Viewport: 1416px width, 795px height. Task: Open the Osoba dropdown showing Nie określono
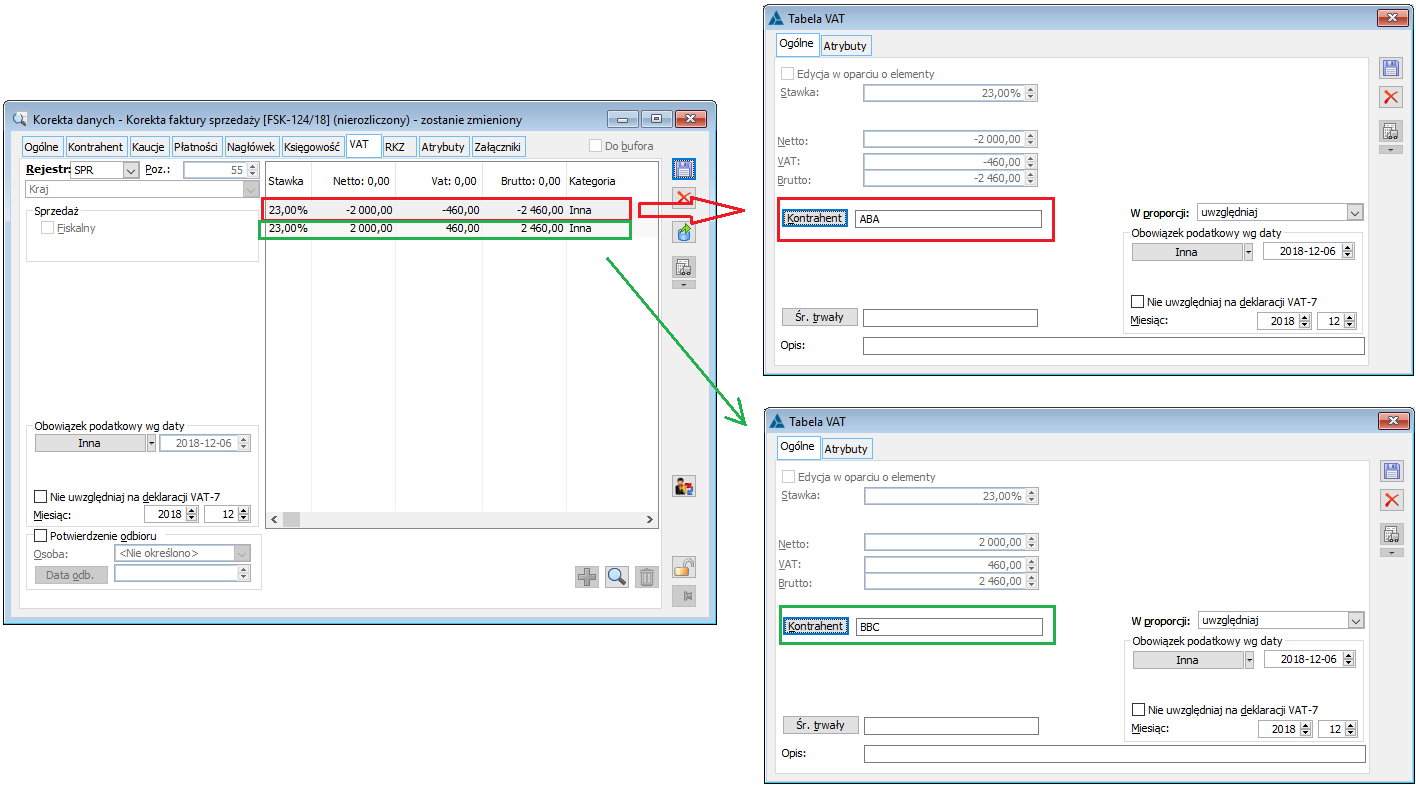pyautogui.click(x=241, y=553)
